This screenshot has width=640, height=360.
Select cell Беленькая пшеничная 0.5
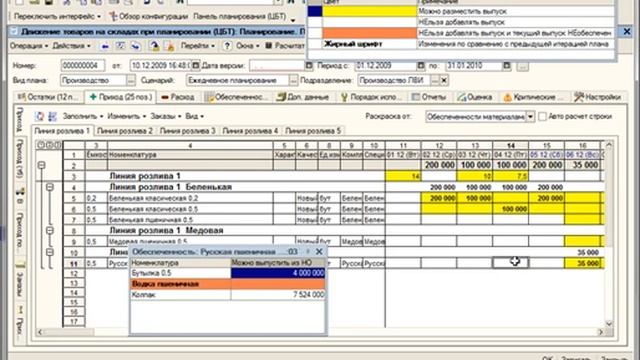click(190, 220)
